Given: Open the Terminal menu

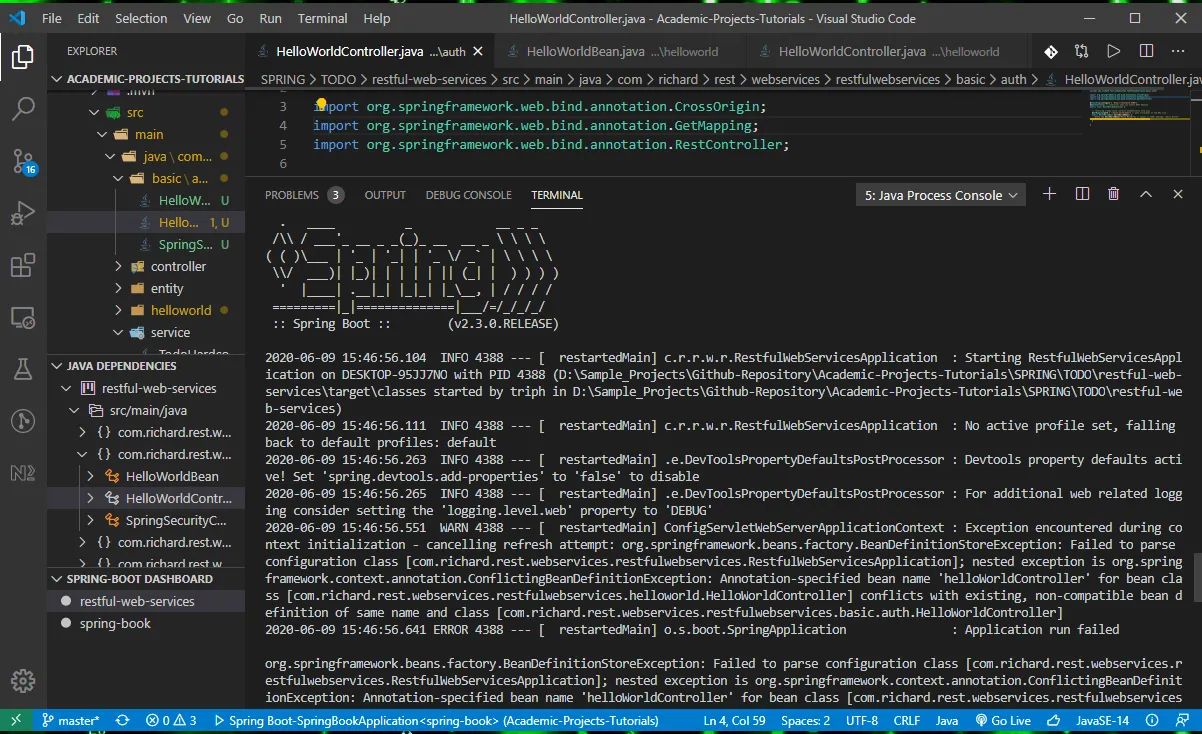Looking at the screenshot, I should tap(322, 18).
